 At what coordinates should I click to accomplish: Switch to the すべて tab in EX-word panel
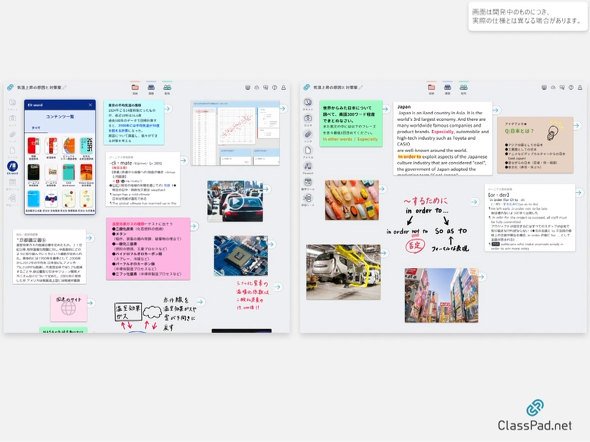click(36, 128)
